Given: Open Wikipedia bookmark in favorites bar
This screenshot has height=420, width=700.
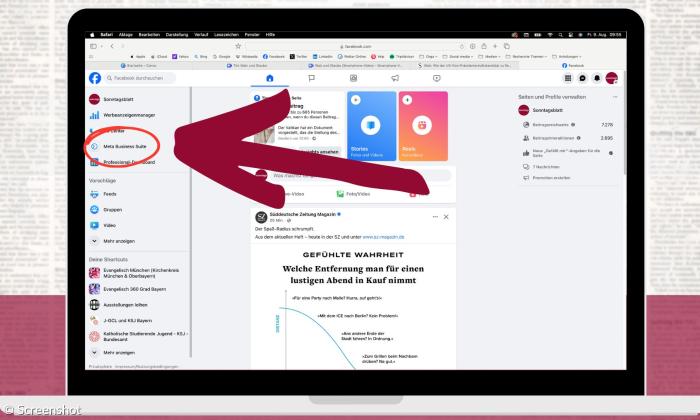Looking at the screenshot, I should [x=247, y=57].
